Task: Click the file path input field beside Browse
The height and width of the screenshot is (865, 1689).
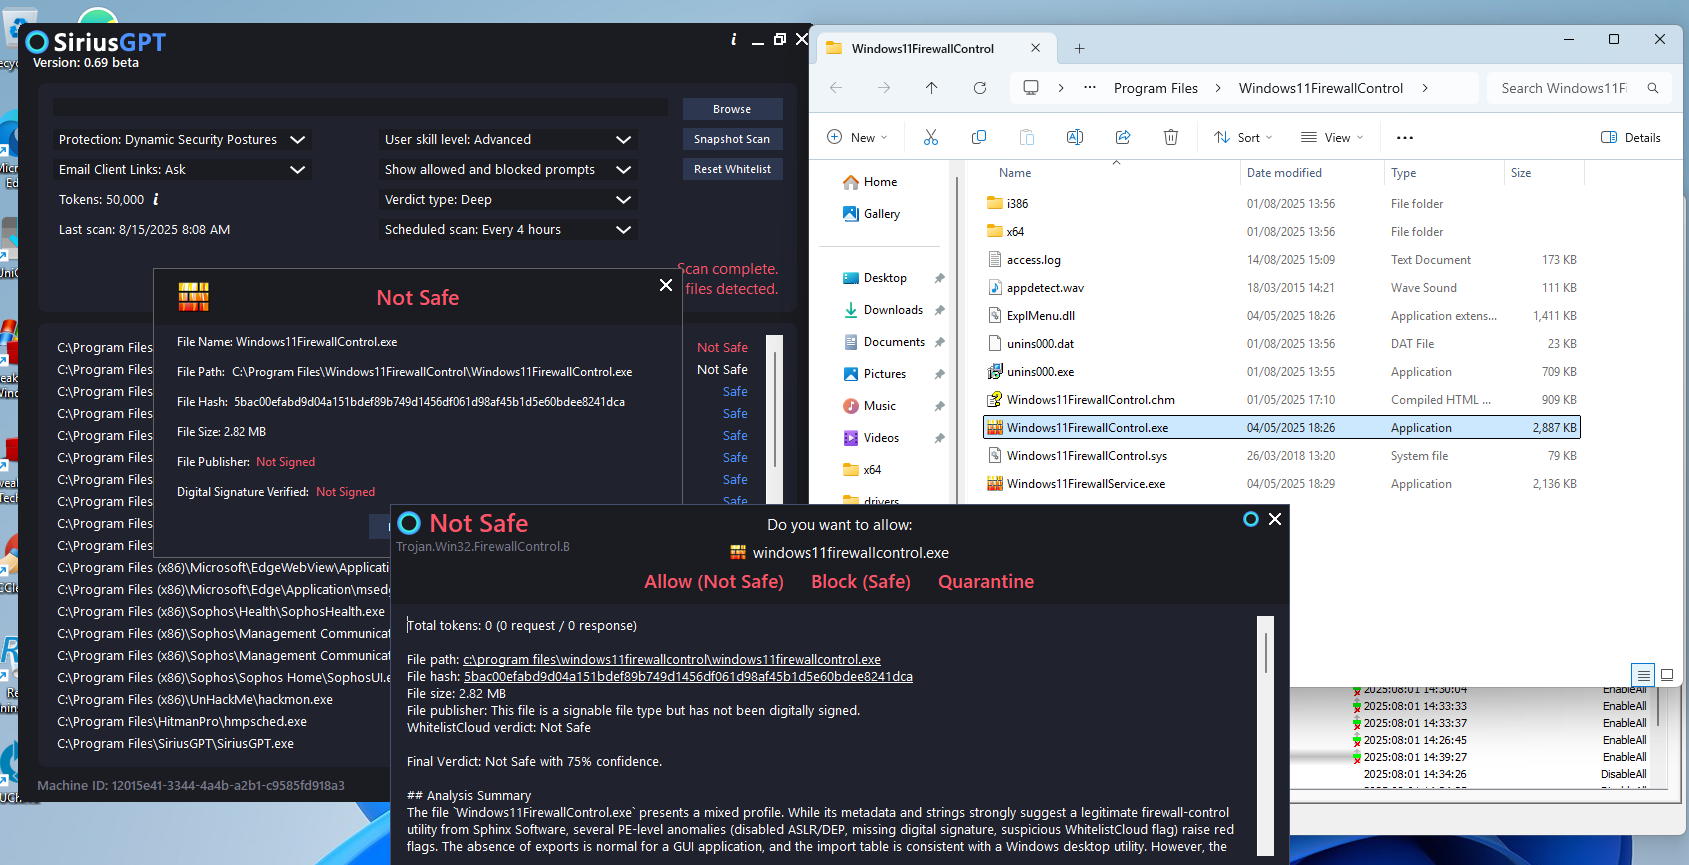Action: click(x=360, y=108)
